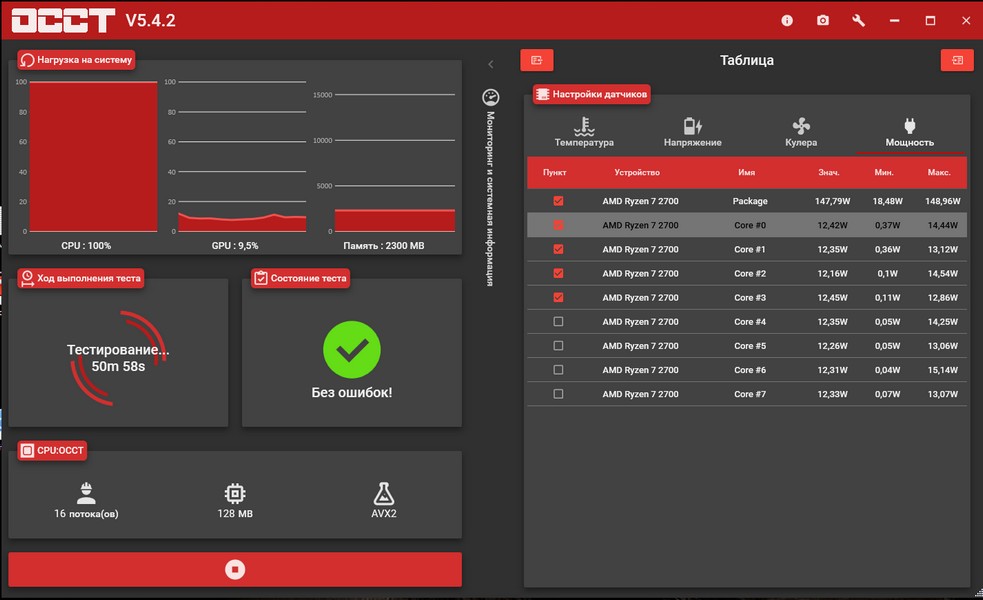Take a screenshot with camera icon
This screenshot has width=983, height=600.
pos(823,21)
